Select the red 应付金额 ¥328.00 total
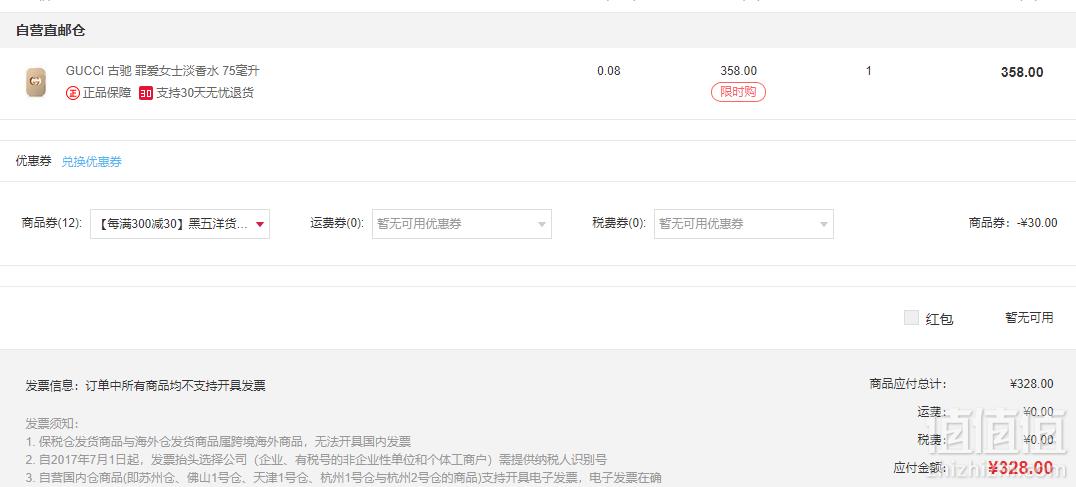This screenshot has height=487, width=1076. click(1020, 468)
